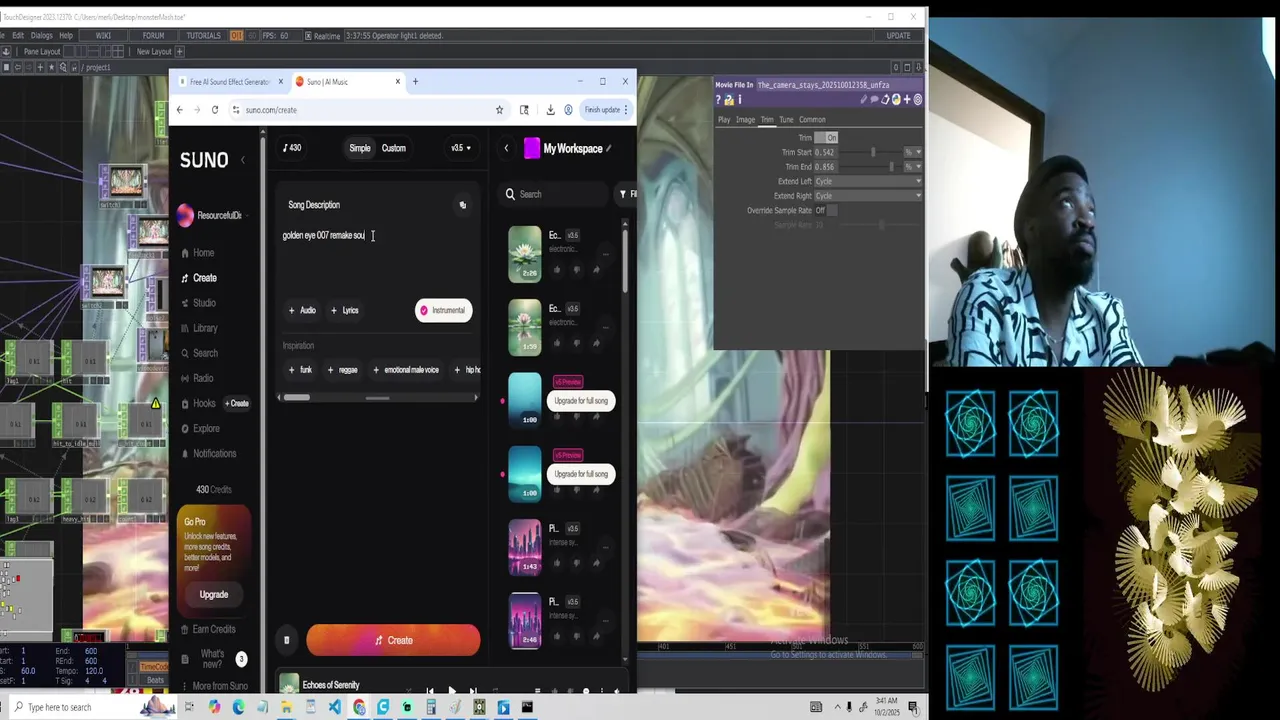The image size is (1280, 720).
Task: Add emotional male voice tag
Action: pyautogui.click(x=406, y=370)
